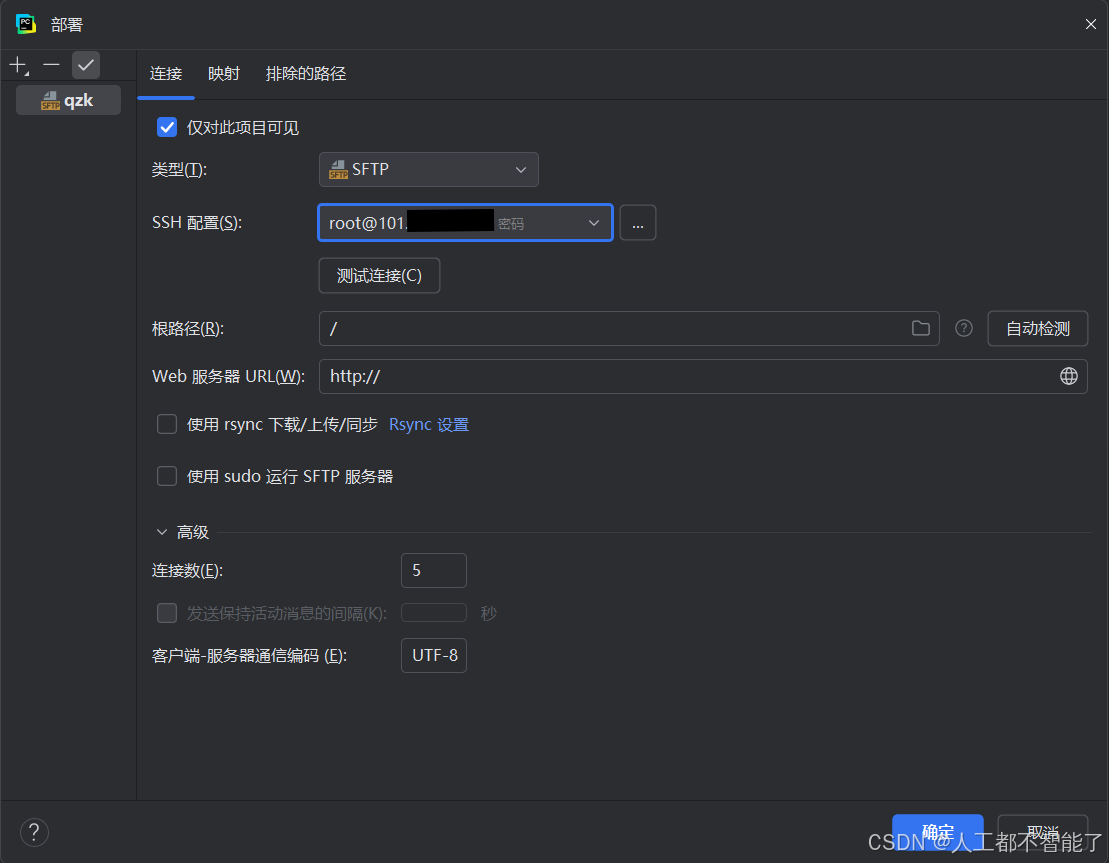1109x863 pixels.
Task: Add a new deployment server
Action: click(x=18, y=65)
